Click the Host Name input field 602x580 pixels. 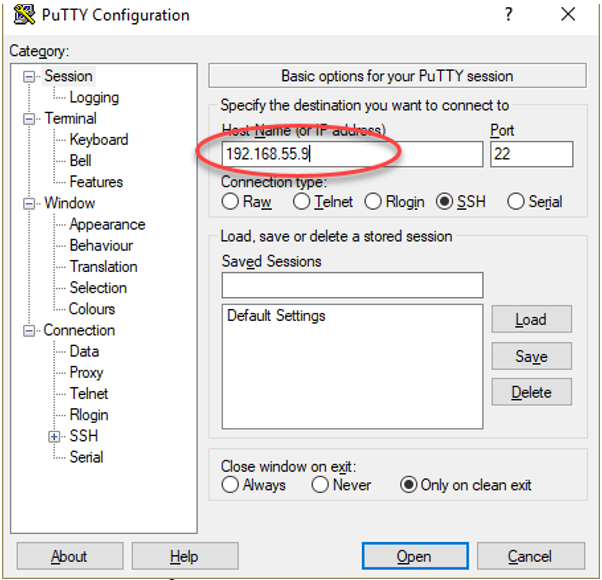pyautogui.click(x=350, y=154)
